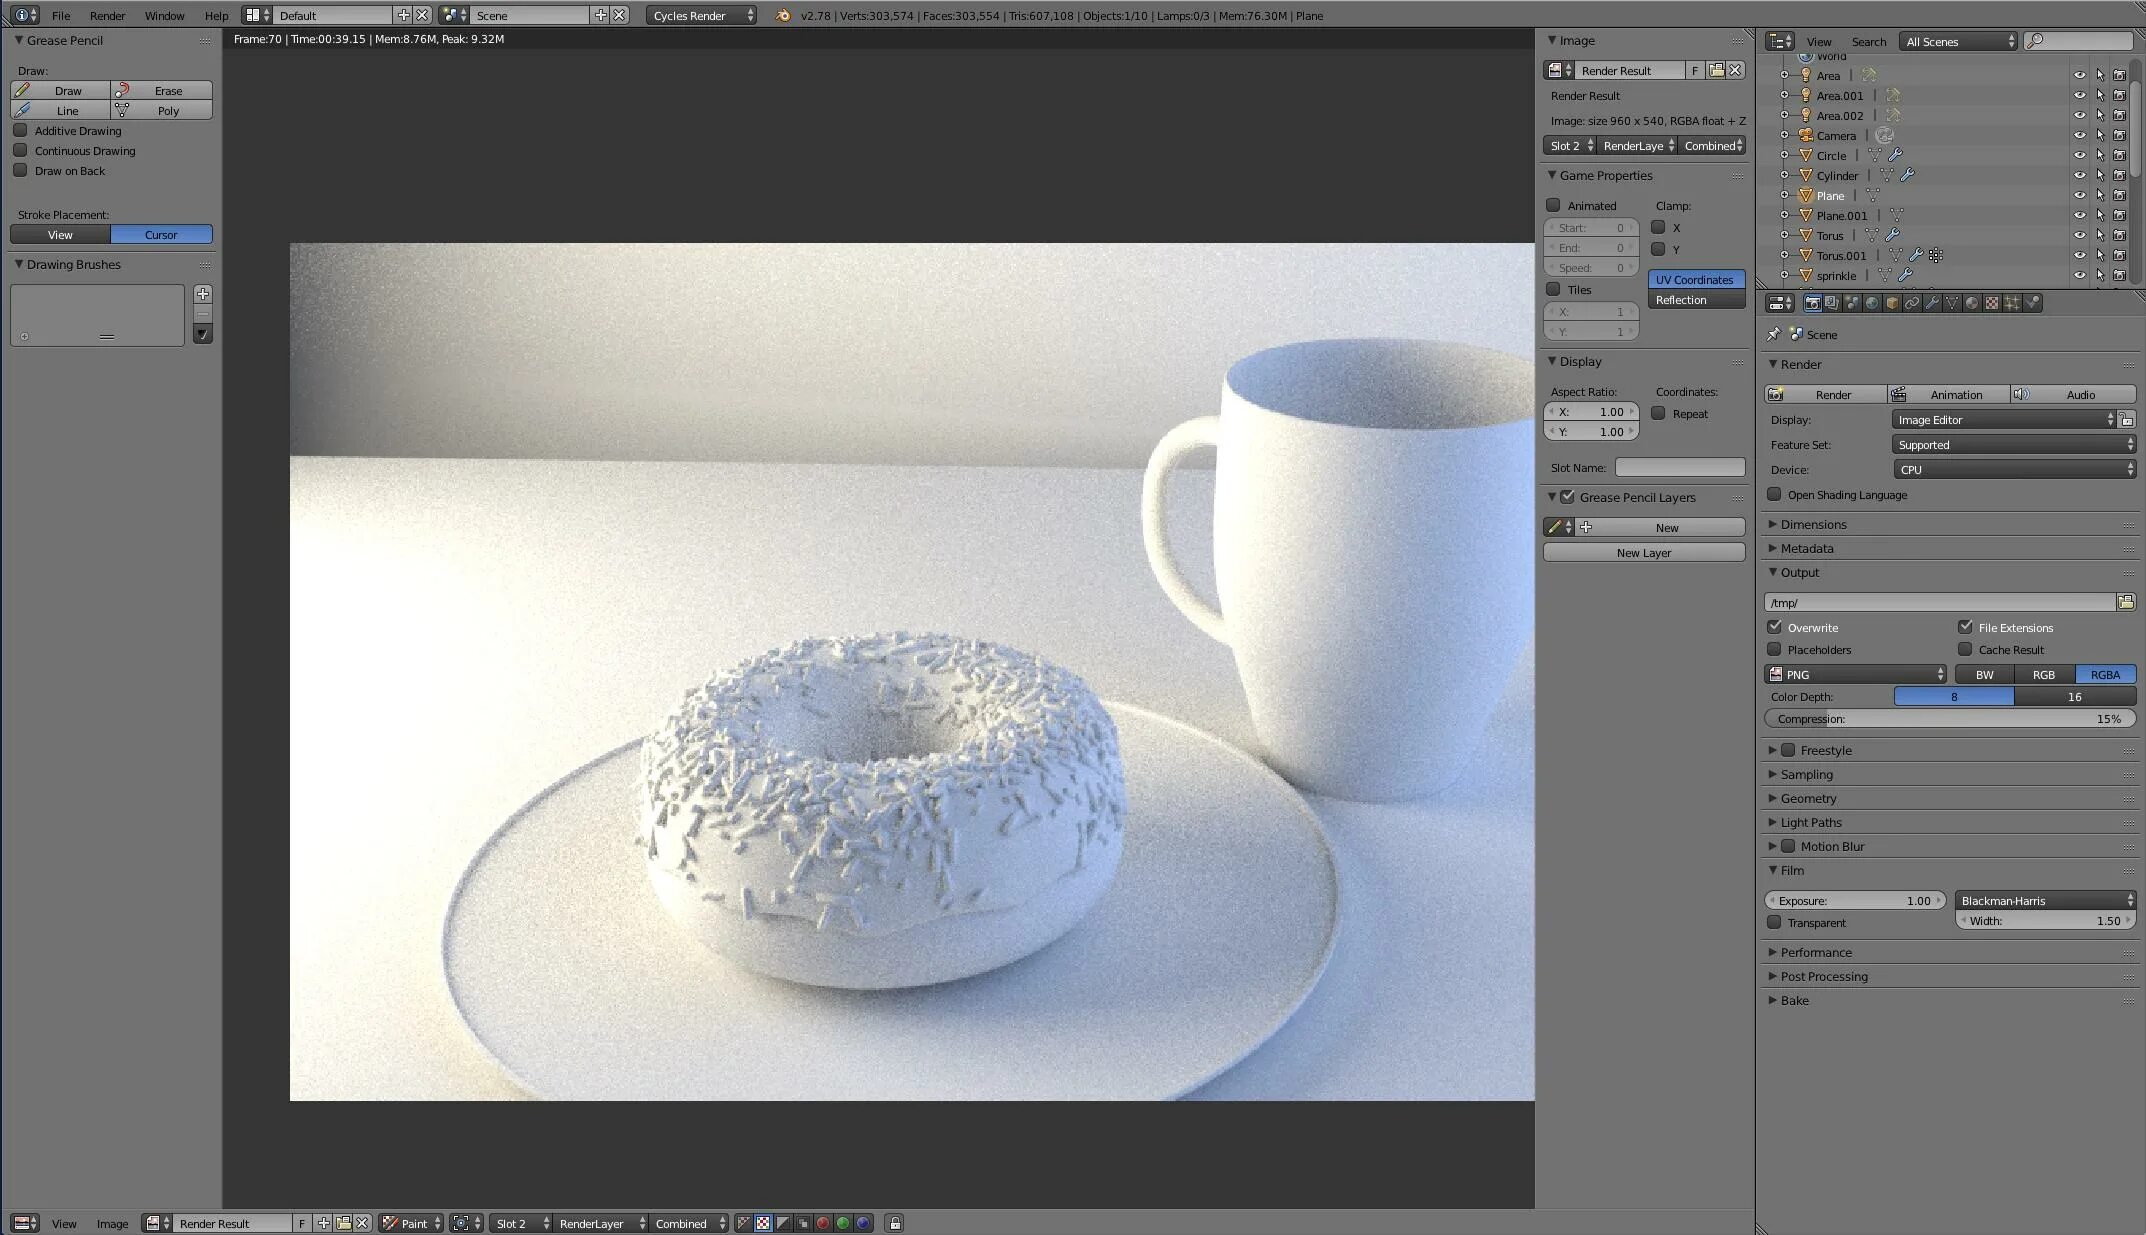The image size is (2146, 1235).
Task: Open the World properties tab icon
Action: point(1872,303)
